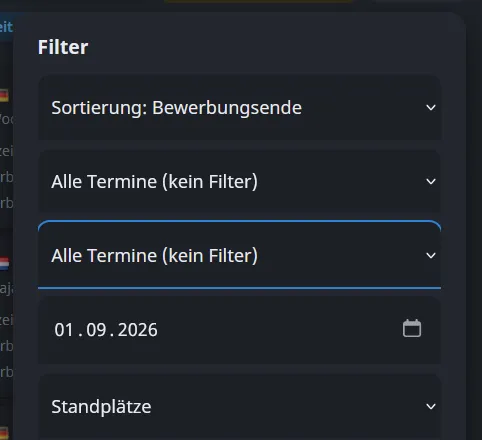Click the German flag icon at upper left edge

[x=4, y=96]
